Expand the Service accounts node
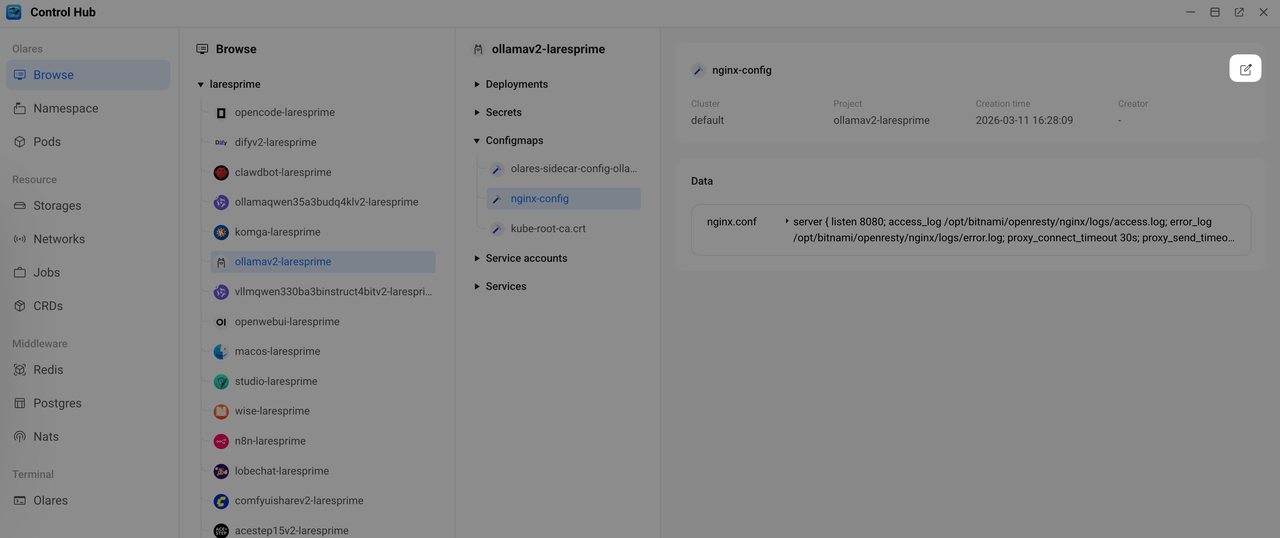This screenshot has height=538, width=1280. tap(477, 259)
